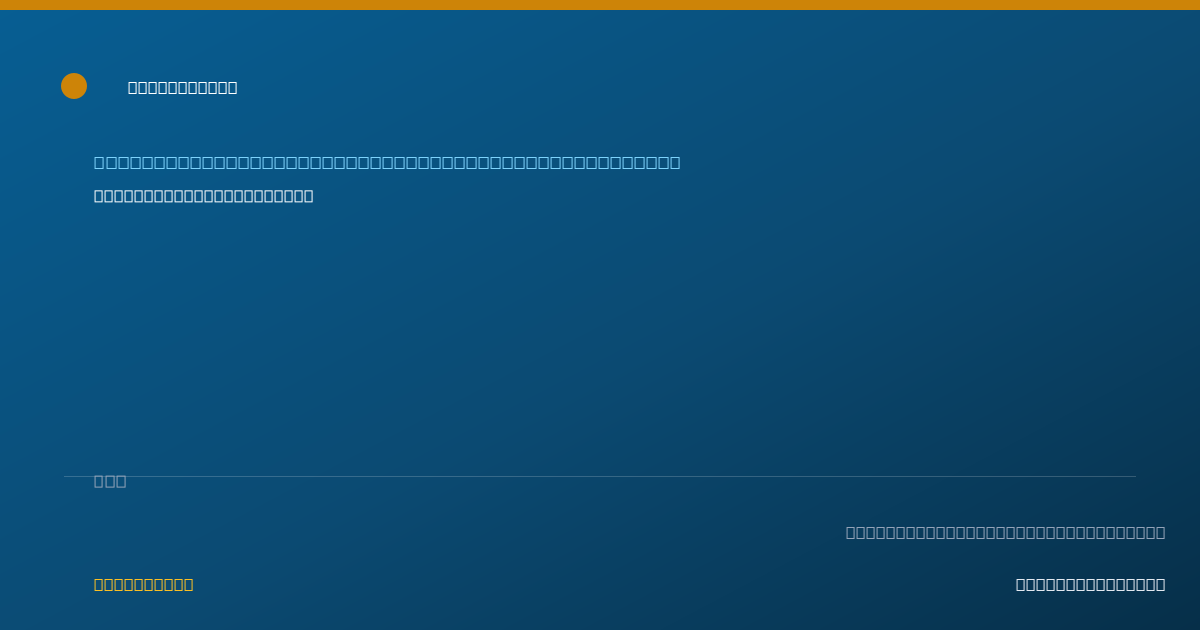Open the yellow footer link text
The image size is (1200, 630).
click(x=144, y=585)
